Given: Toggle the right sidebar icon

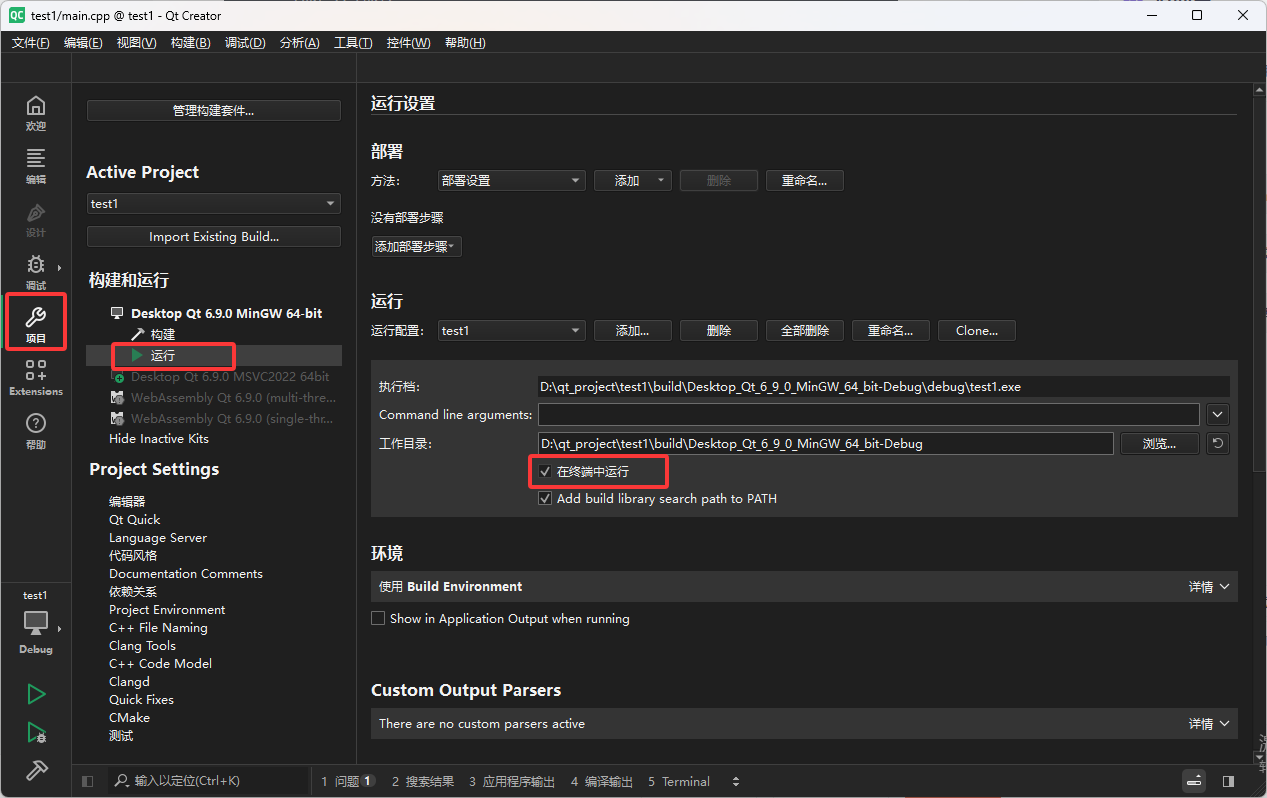Looking at the screenshot, I should tap(1229, 781).
